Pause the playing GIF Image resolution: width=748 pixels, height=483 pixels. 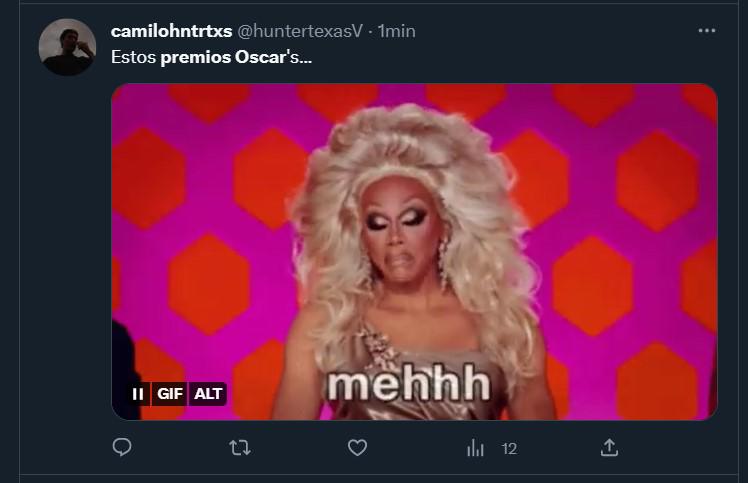pos(138,394)
